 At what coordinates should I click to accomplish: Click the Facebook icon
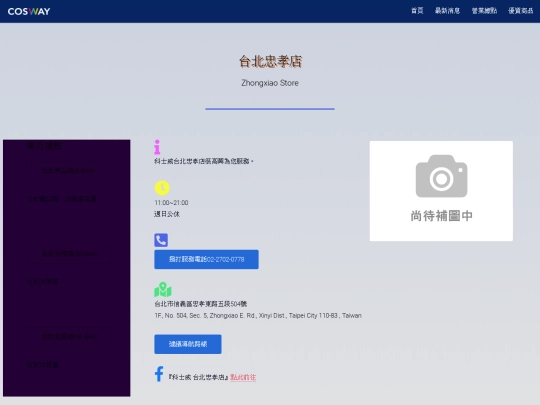tap(159, 374)
